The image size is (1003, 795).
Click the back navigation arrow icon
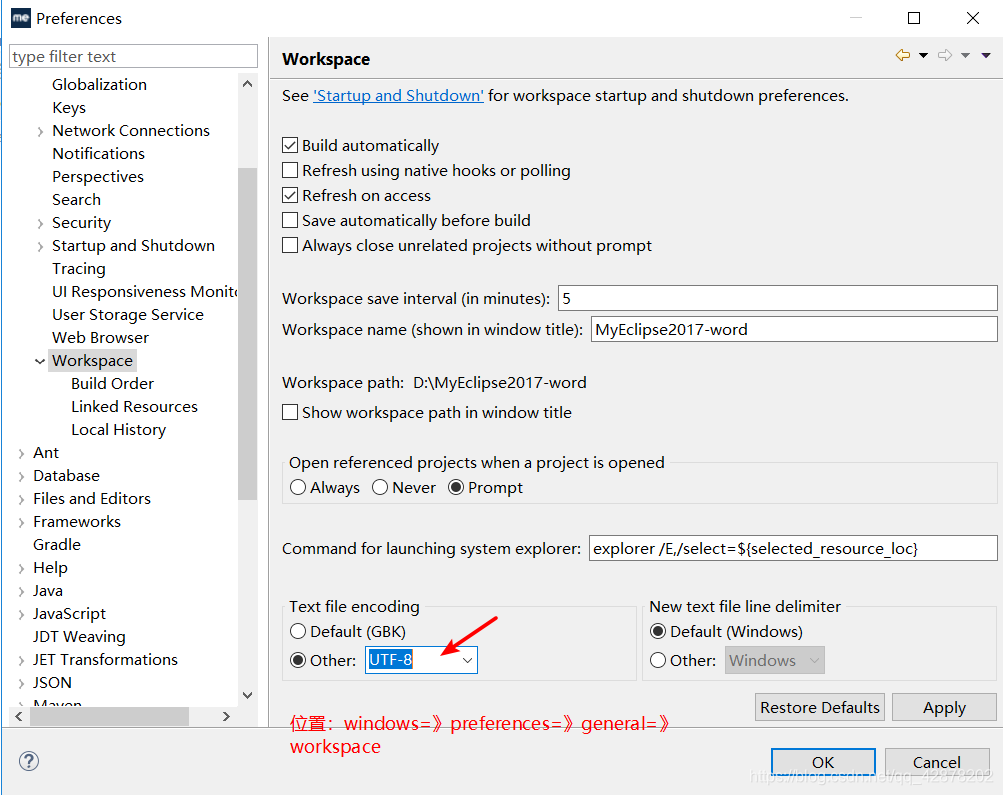(903, 55)
